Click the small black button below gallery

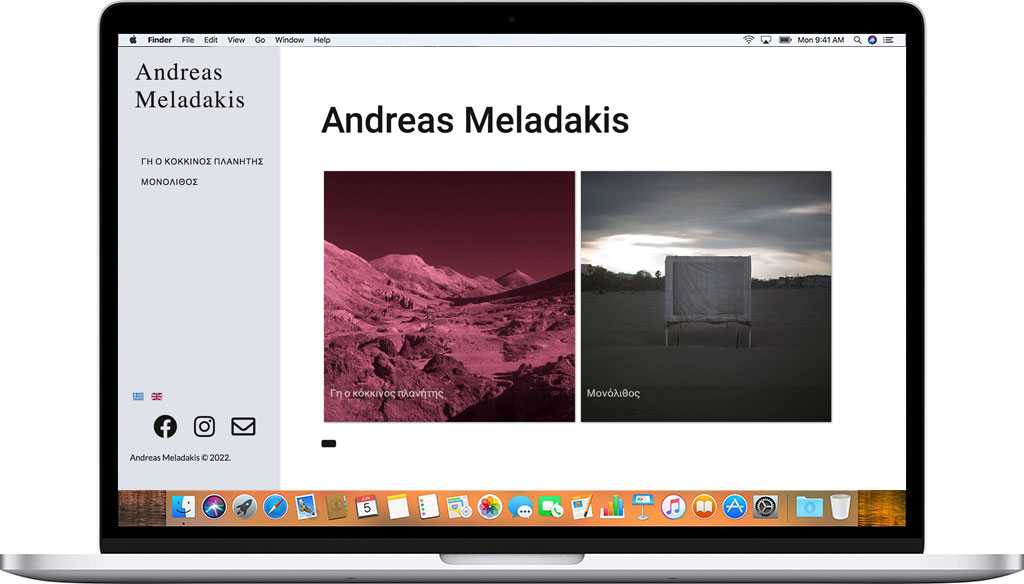point(329,443)
